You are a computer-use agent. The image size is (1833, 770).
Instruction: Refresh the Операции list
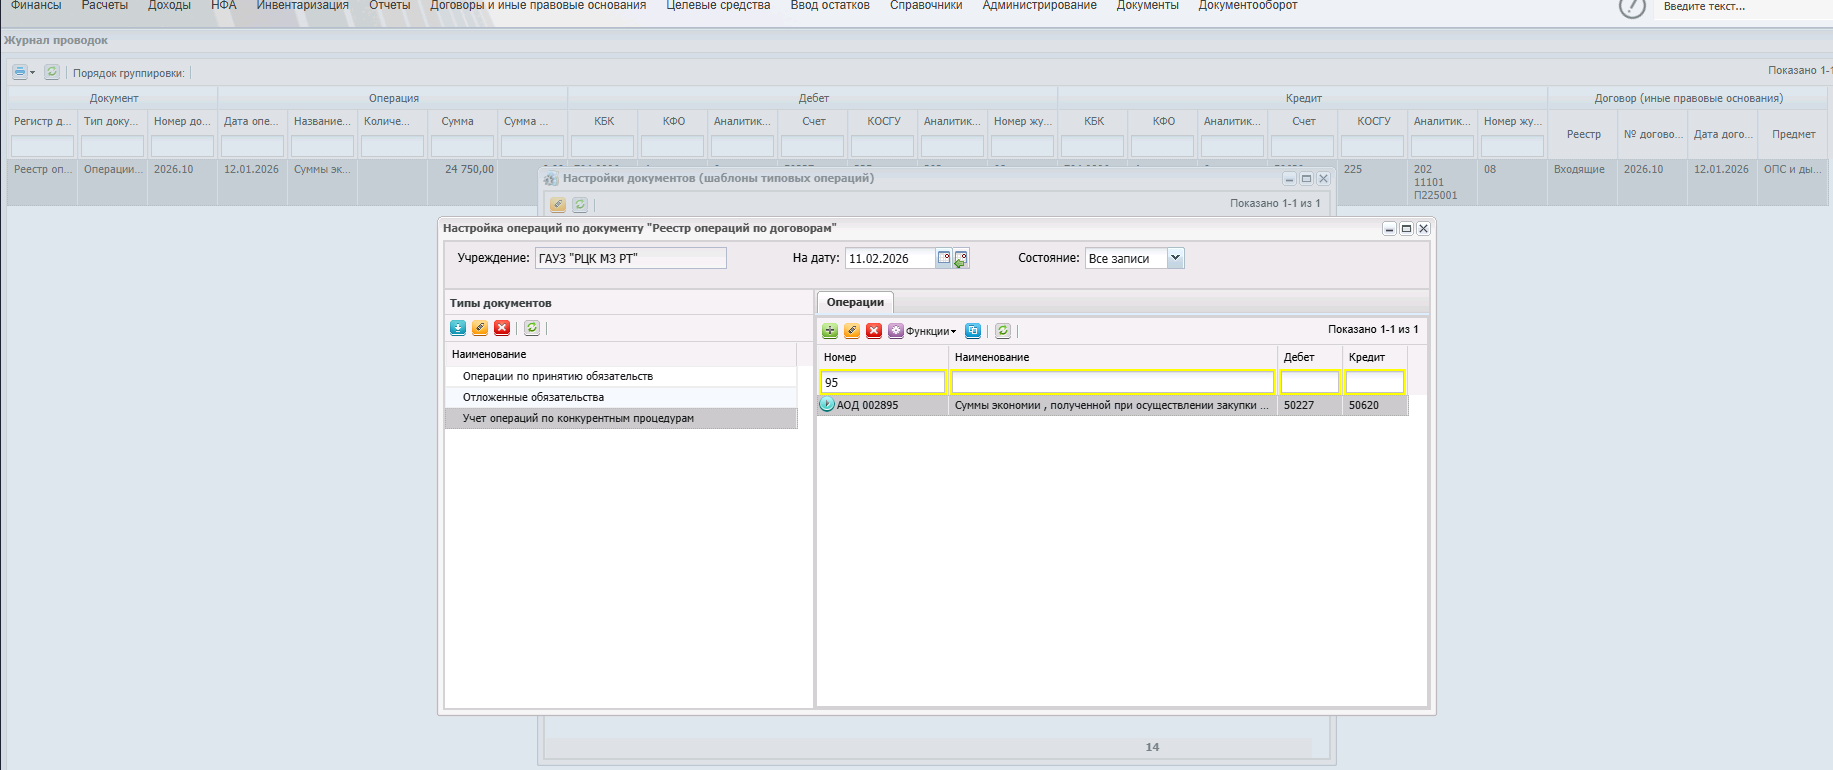pyautogui.click(x=1003, y=331)
